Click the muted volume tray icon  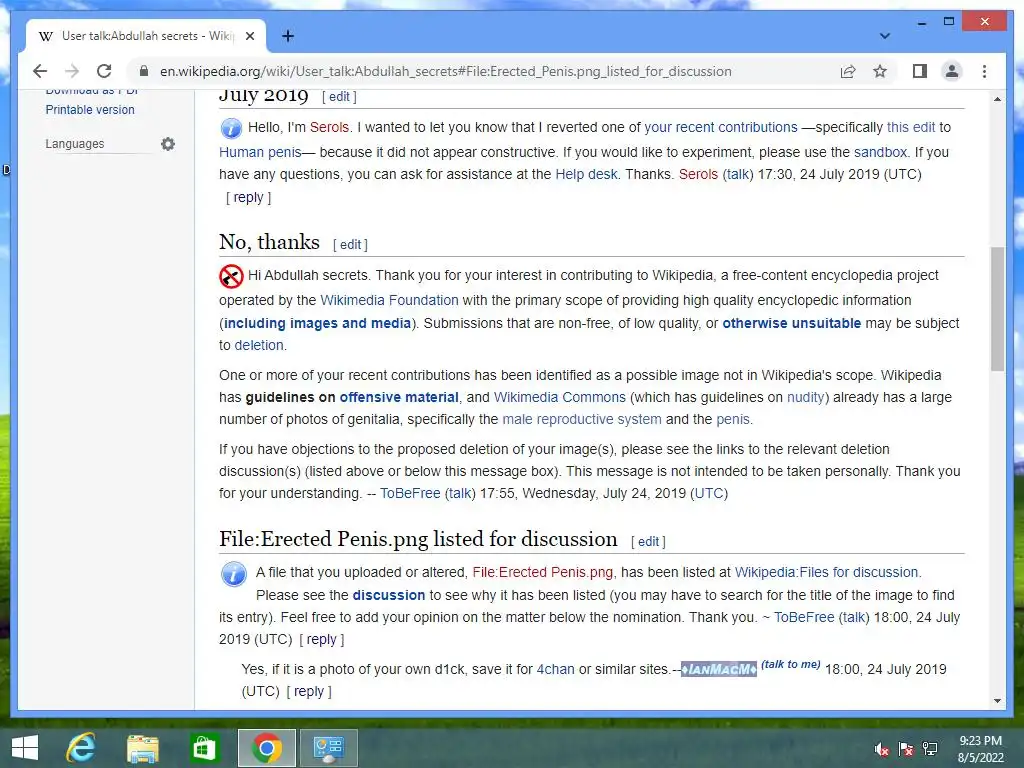[x=882, y=749]
